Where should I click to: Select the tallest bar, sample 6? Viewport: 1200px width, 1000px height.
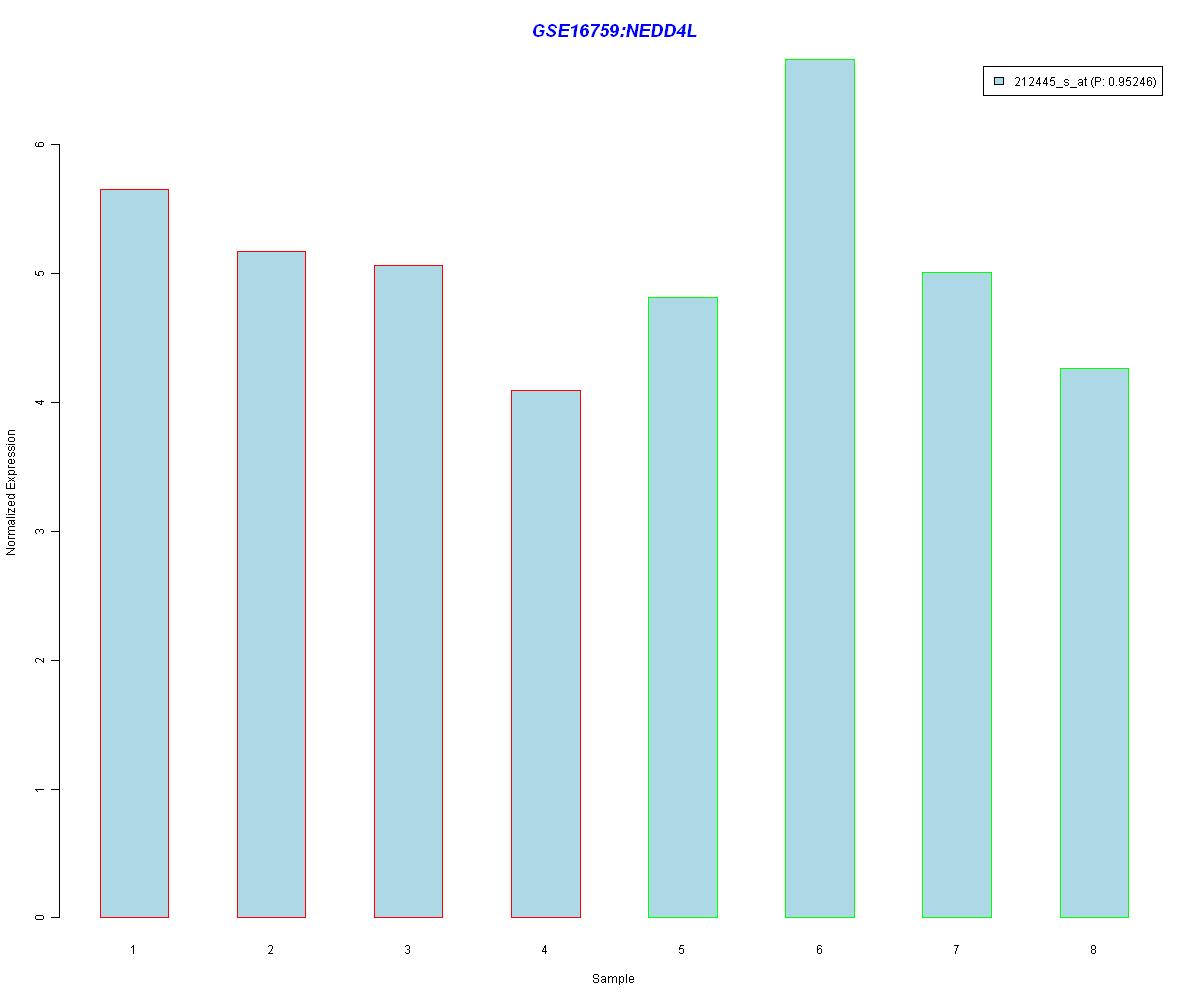tap(819, 488)
